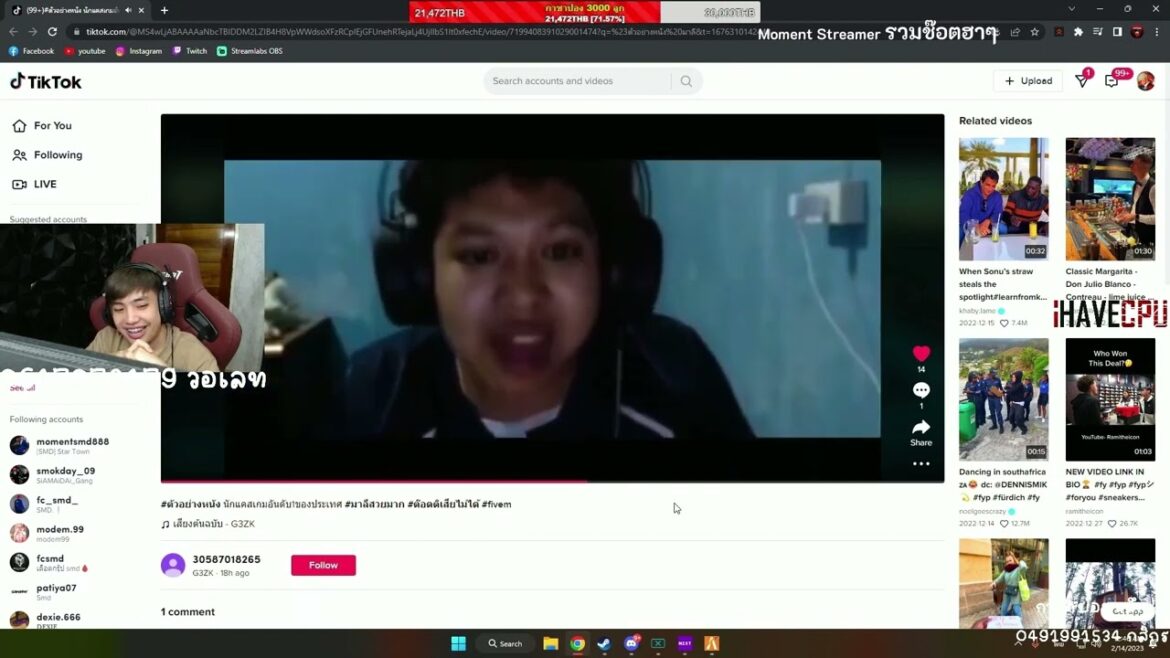Go to TikTok home via logo
This screenshot has height=658, width=1170.
click(46, 82)
